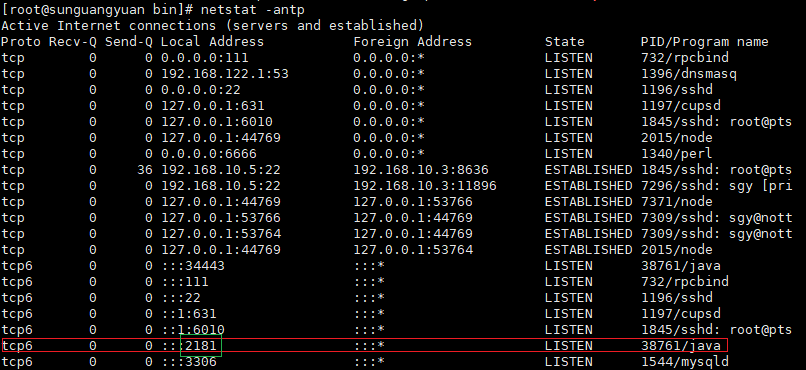
Task: Select local address :::34443
Action: 193,266
